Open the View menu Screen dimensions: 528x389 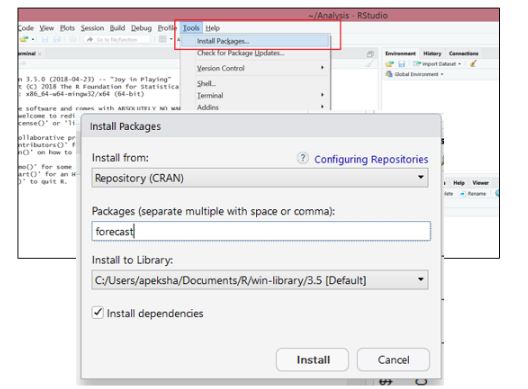click(46, 28)
